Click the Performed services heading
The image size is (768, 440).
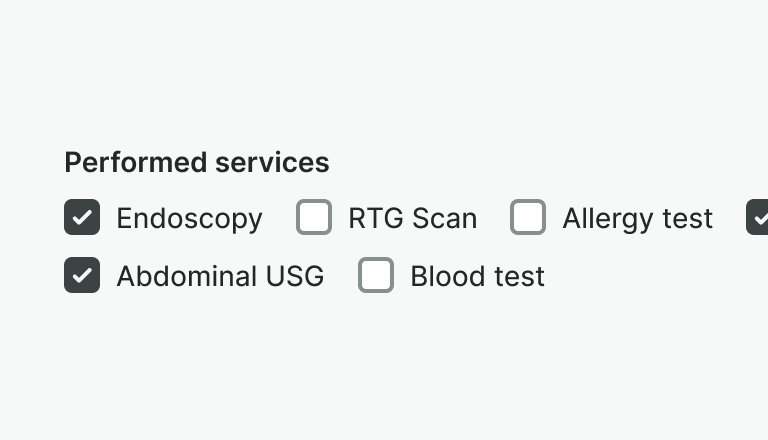coord(196,162)
